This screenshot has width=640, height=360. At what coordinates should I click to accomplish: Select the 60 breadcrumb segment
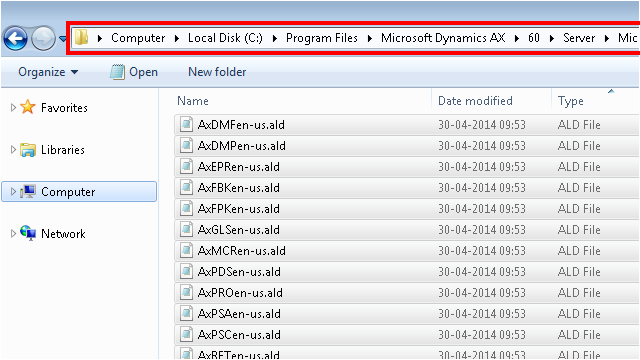coord(534,38)
